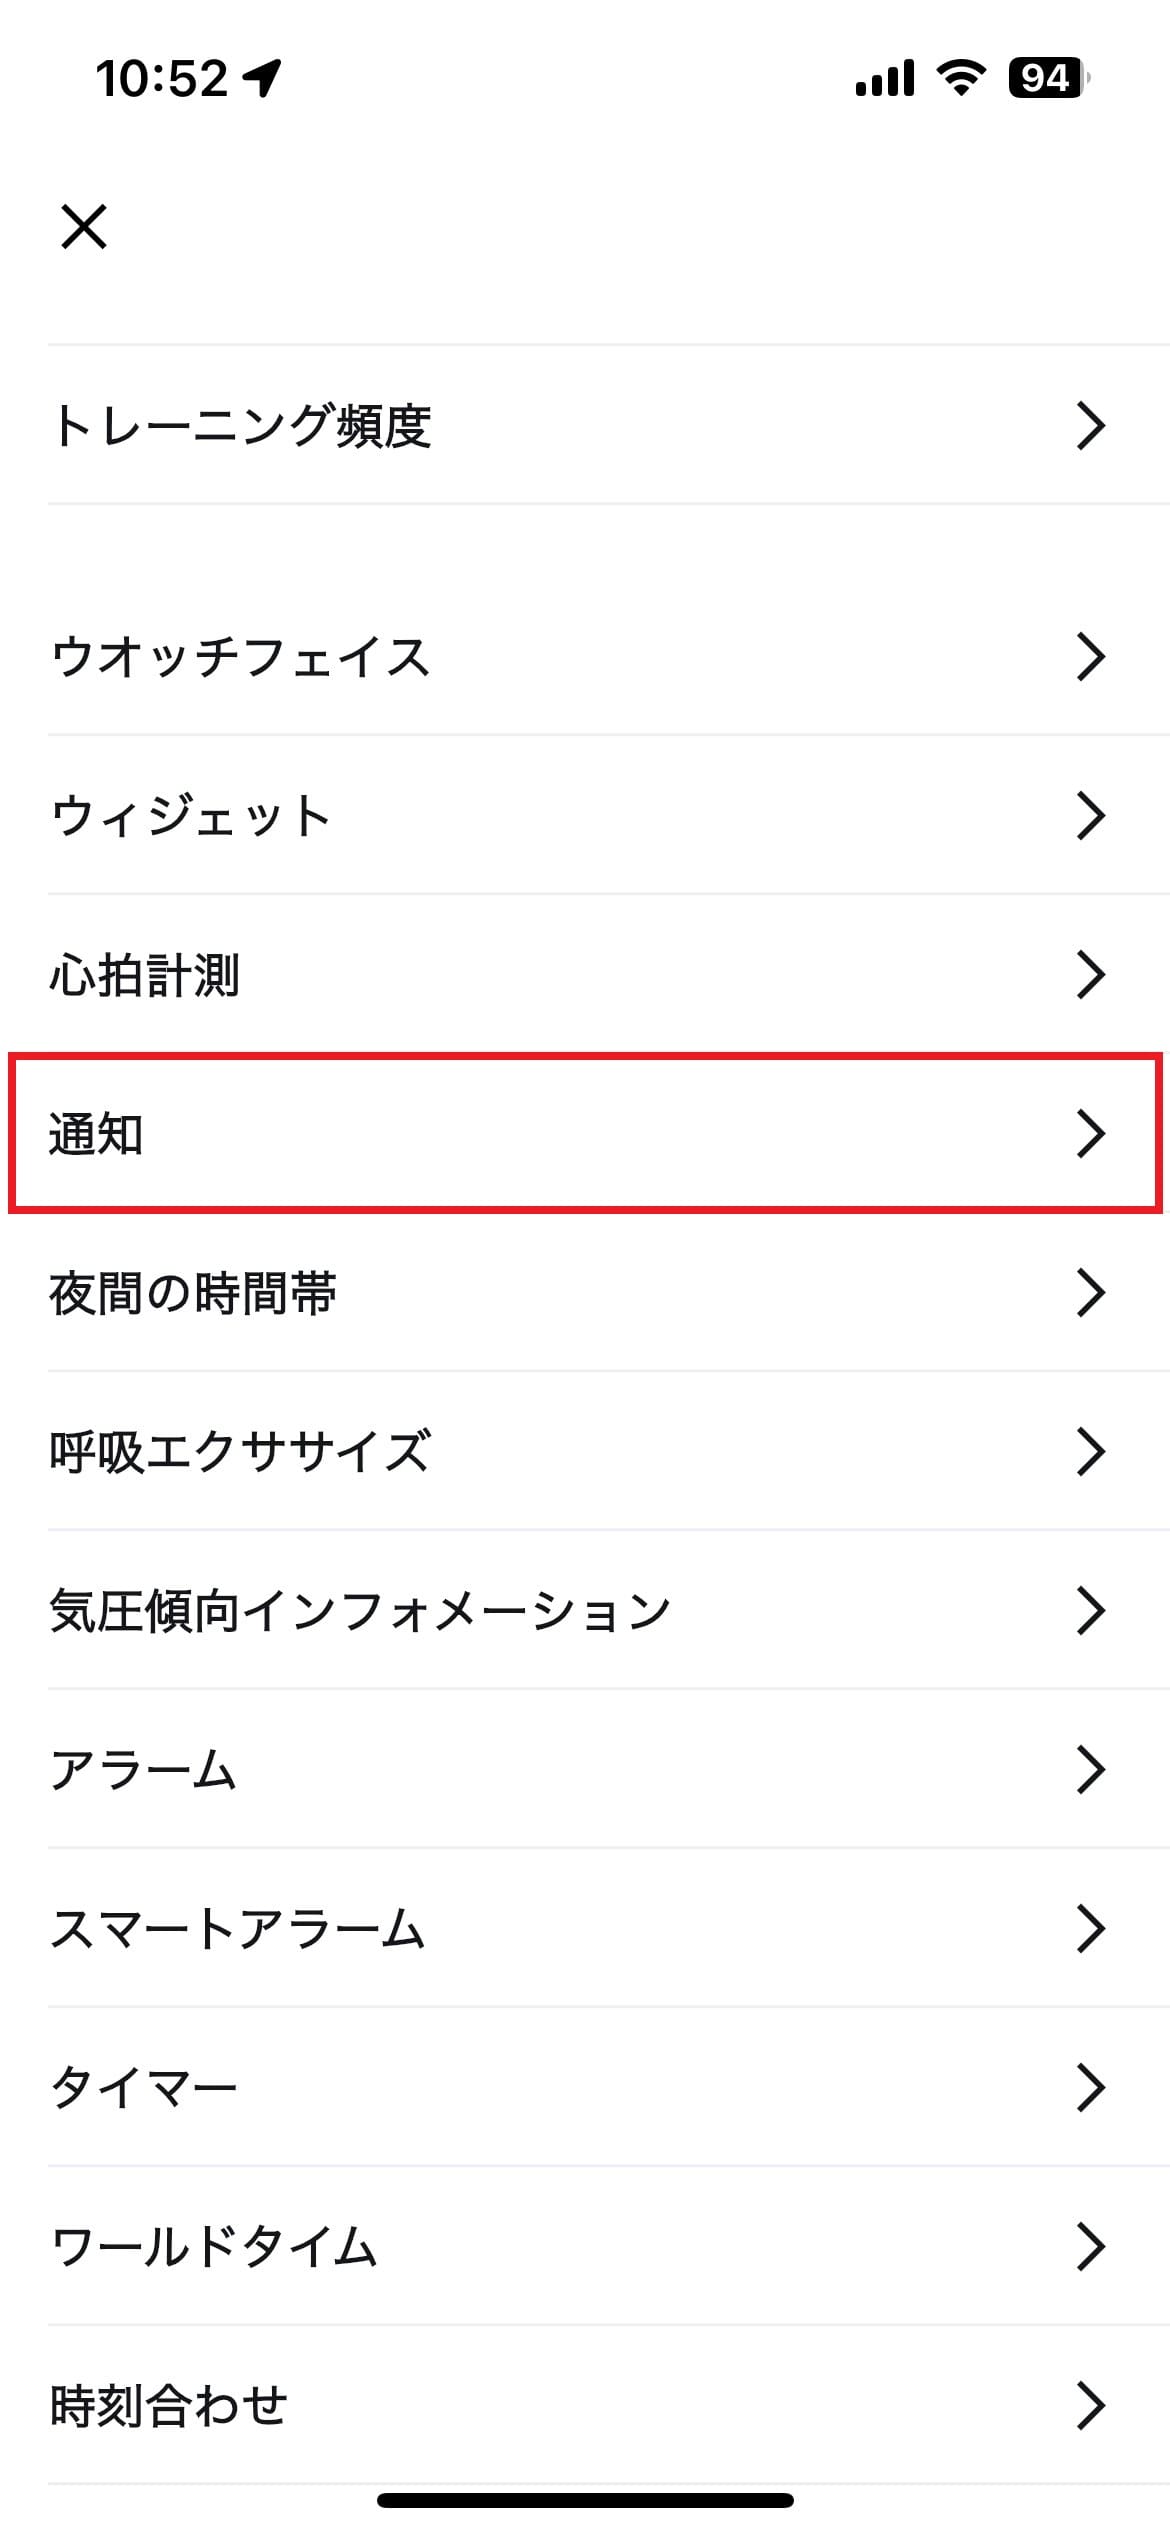
Task: Select 心拍計測 option
Action: [x=585, y=975]
